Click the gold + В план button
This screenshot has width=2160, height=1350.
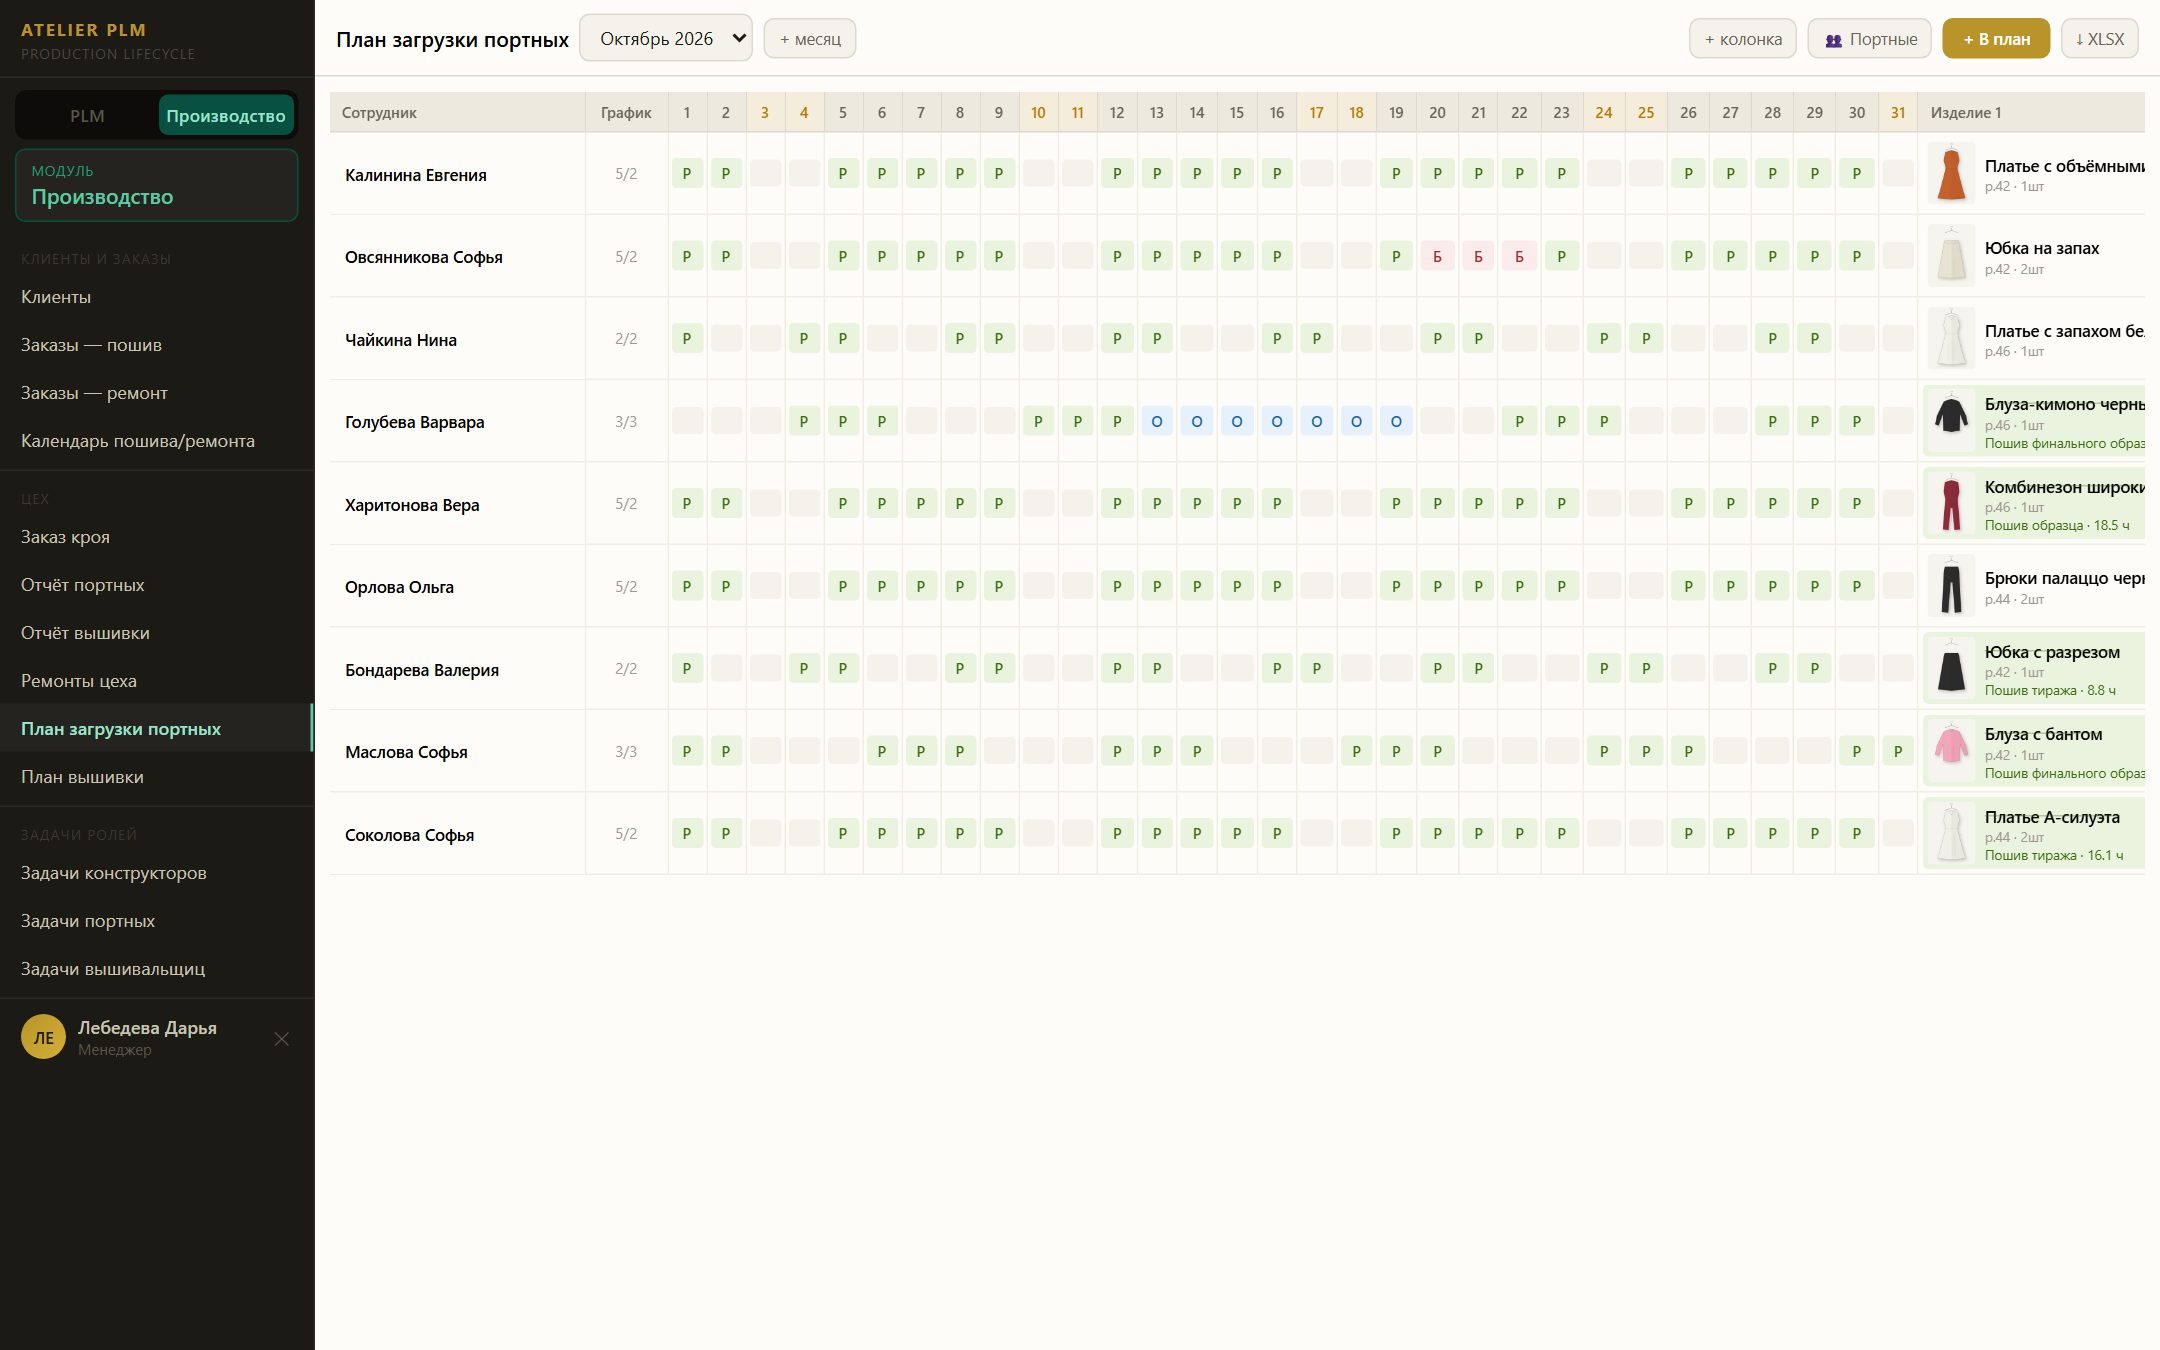[1996, 39]
